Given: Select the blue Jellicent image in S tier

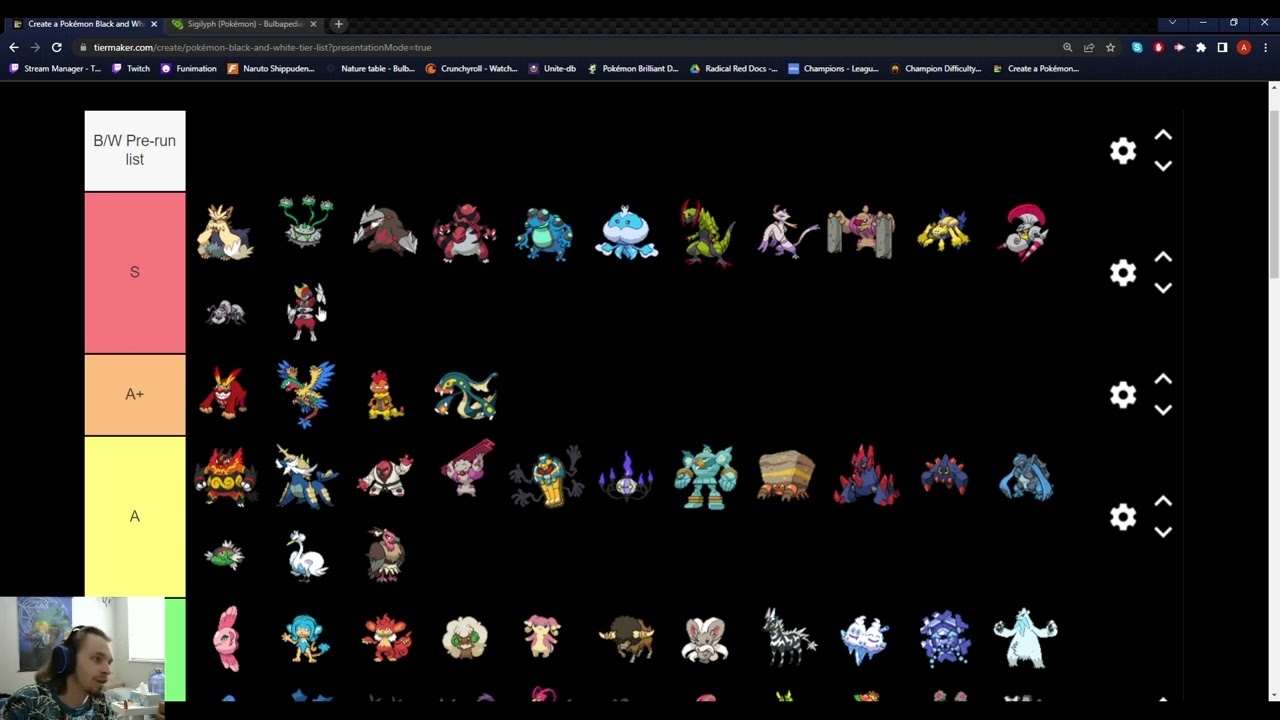Looking at the screenshot, I should (x=626, y=232).
